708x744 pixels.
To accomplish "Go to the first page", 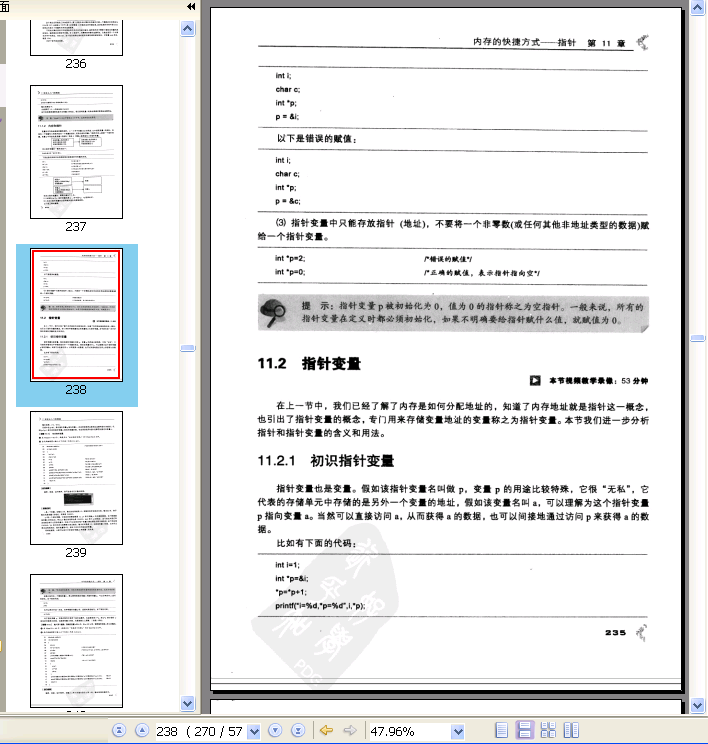I will [x=119, y=730].
